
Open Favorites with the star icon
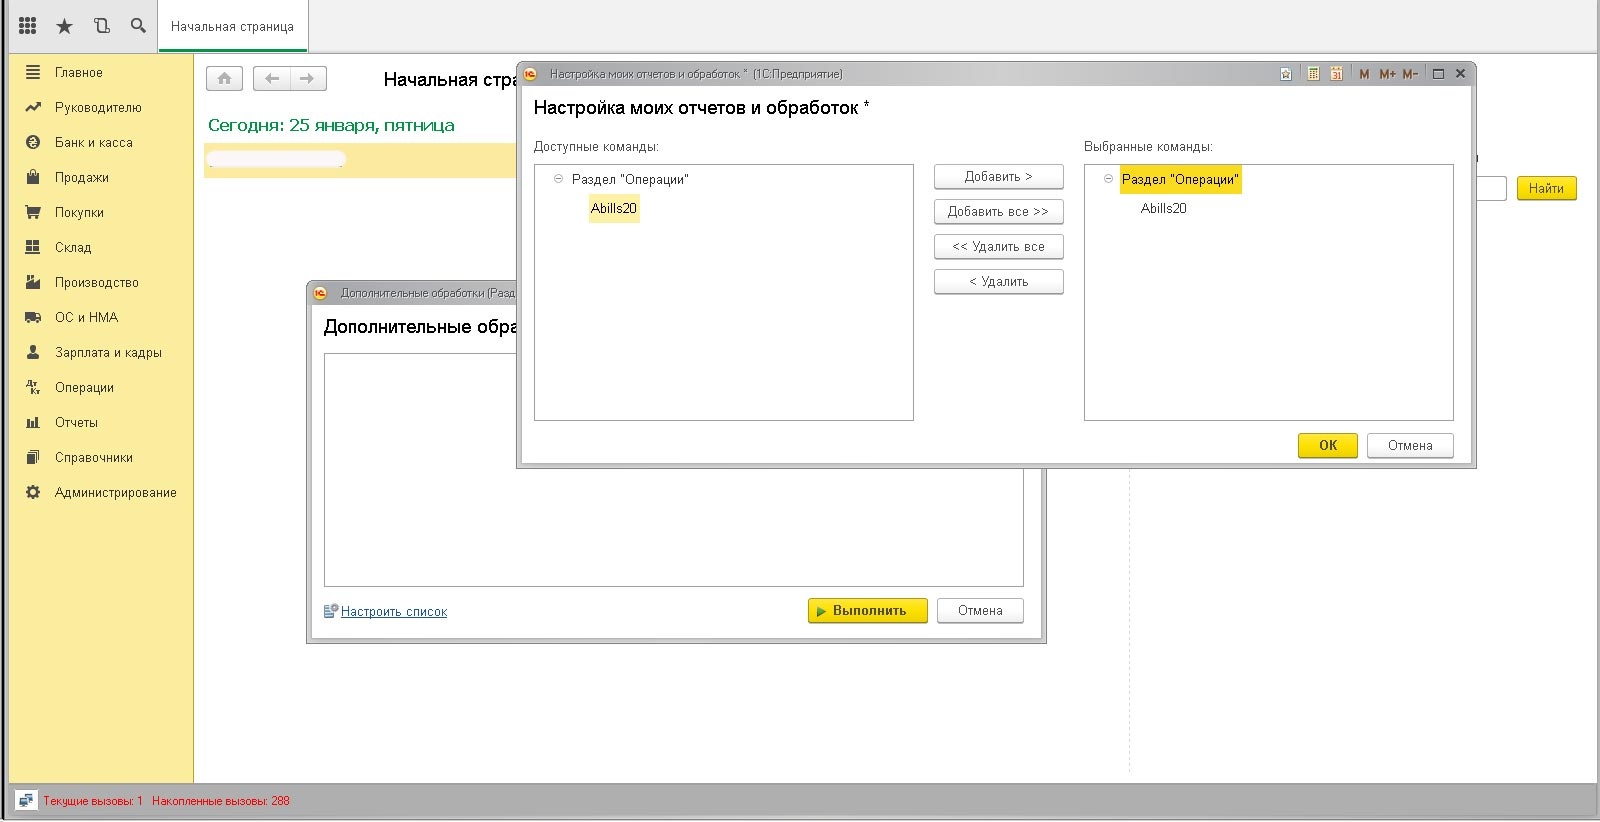pyautogui.click(x=65, y=26)
